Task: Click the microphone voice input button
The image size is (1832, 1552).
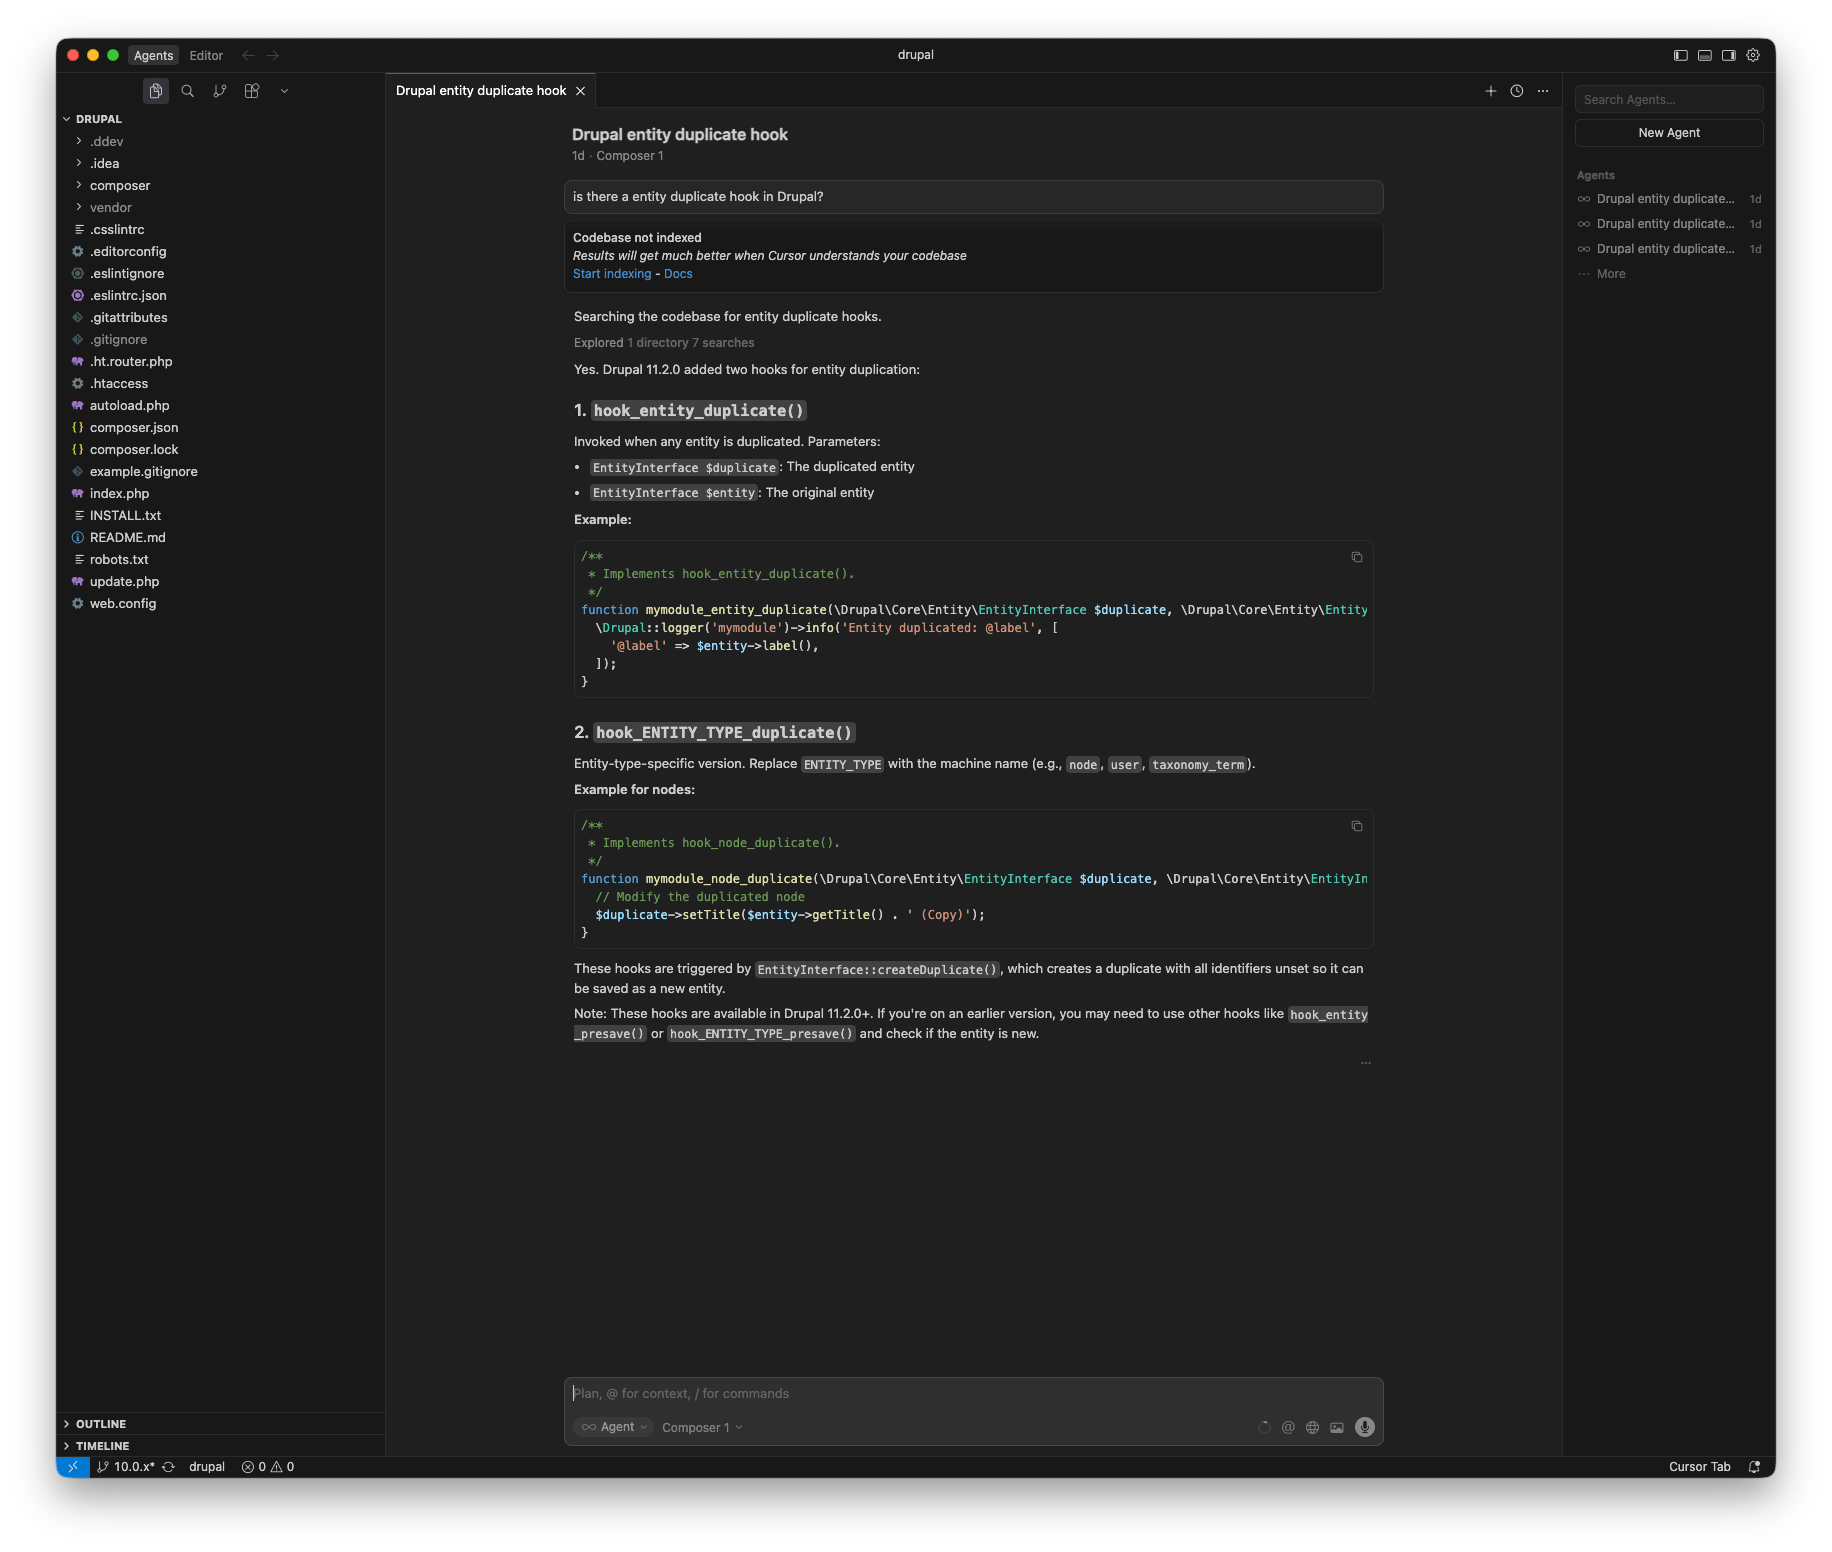Action: (x=1364, y=1427)
